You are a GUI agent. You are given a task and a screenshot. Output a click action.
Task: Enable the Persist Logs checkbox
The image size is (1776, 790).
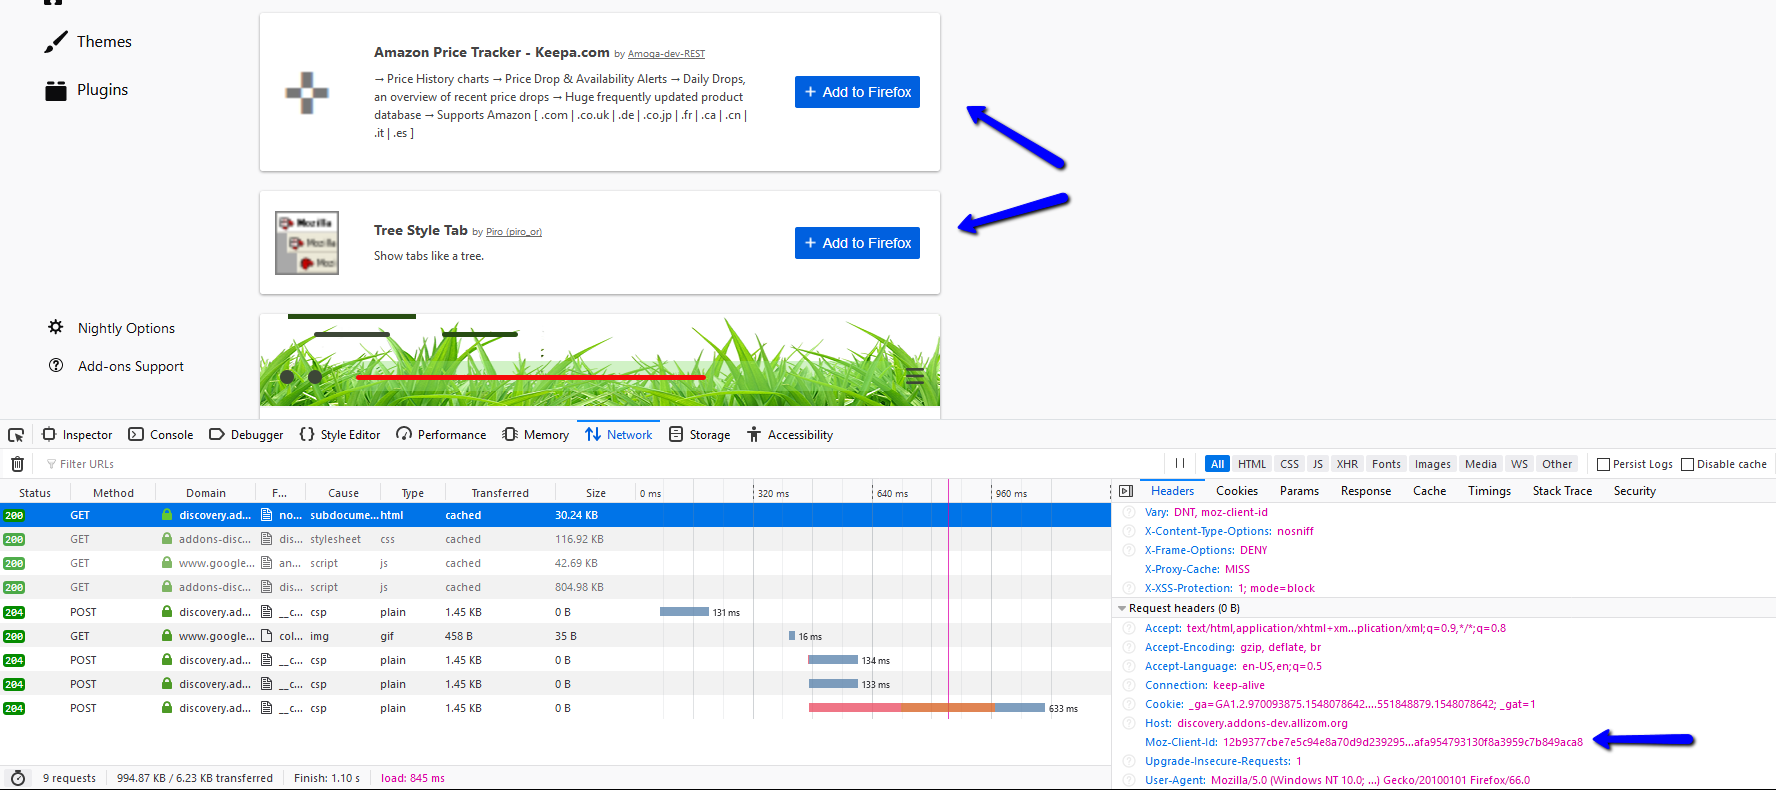click(x=1604, y=464)
